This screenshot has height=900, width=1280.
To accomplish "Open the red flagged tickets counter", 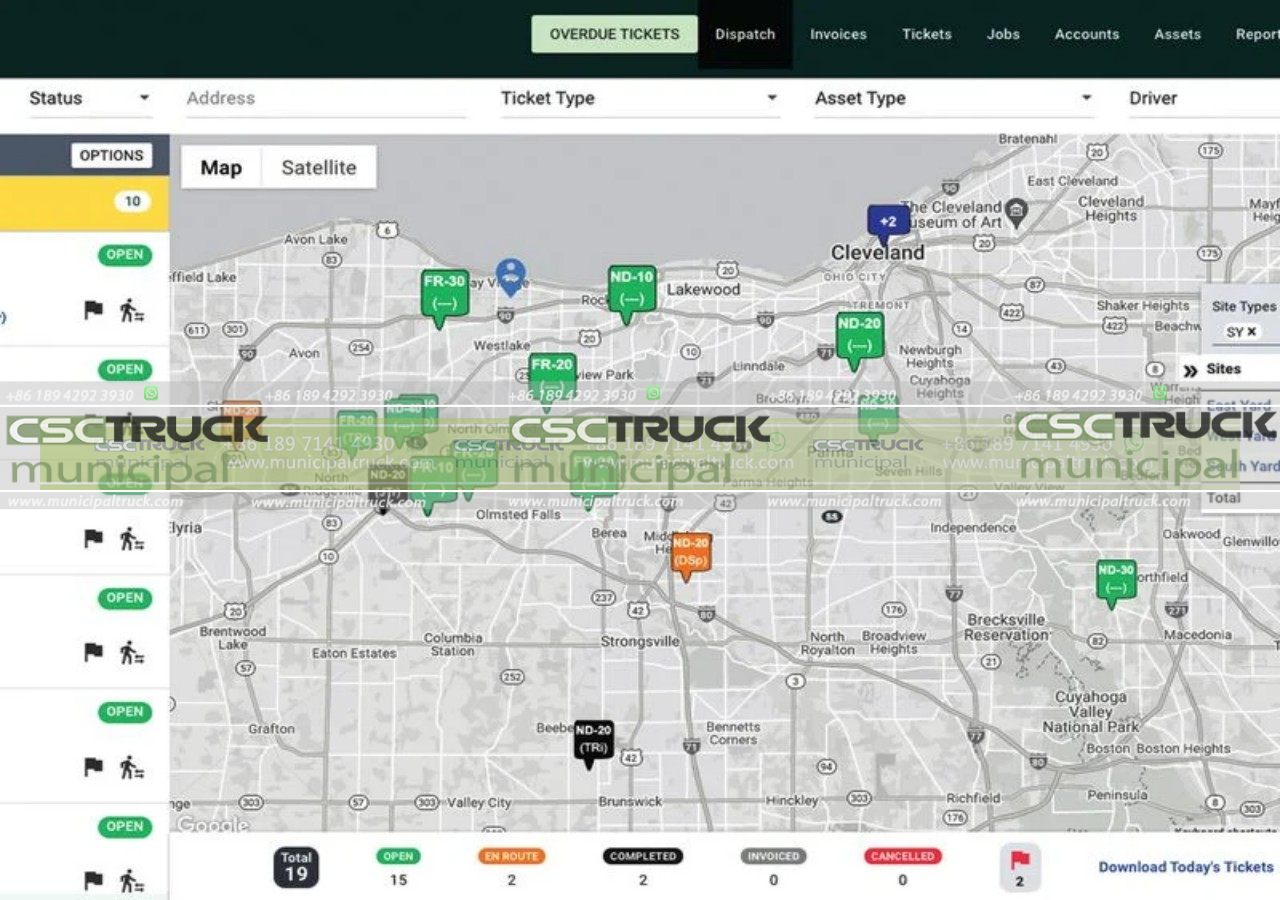I will (1018, 866).
